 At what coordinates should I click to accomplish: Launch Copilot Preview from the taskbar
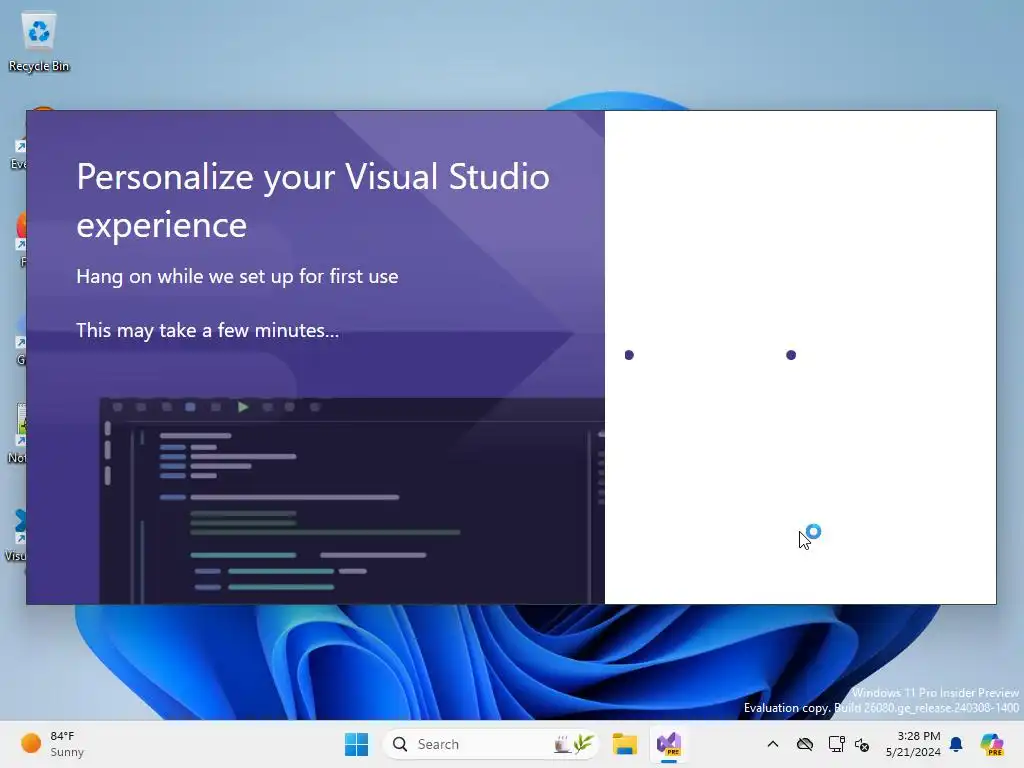pos(992,744)
